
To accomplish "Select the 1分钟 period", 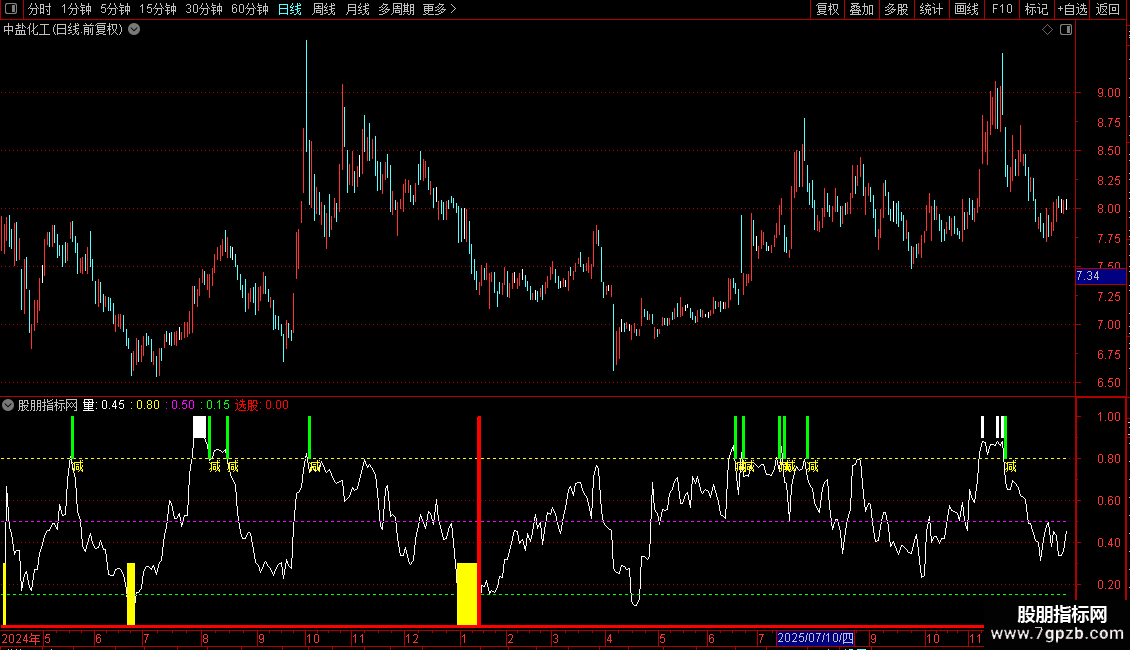I will [x=76, y=9].
